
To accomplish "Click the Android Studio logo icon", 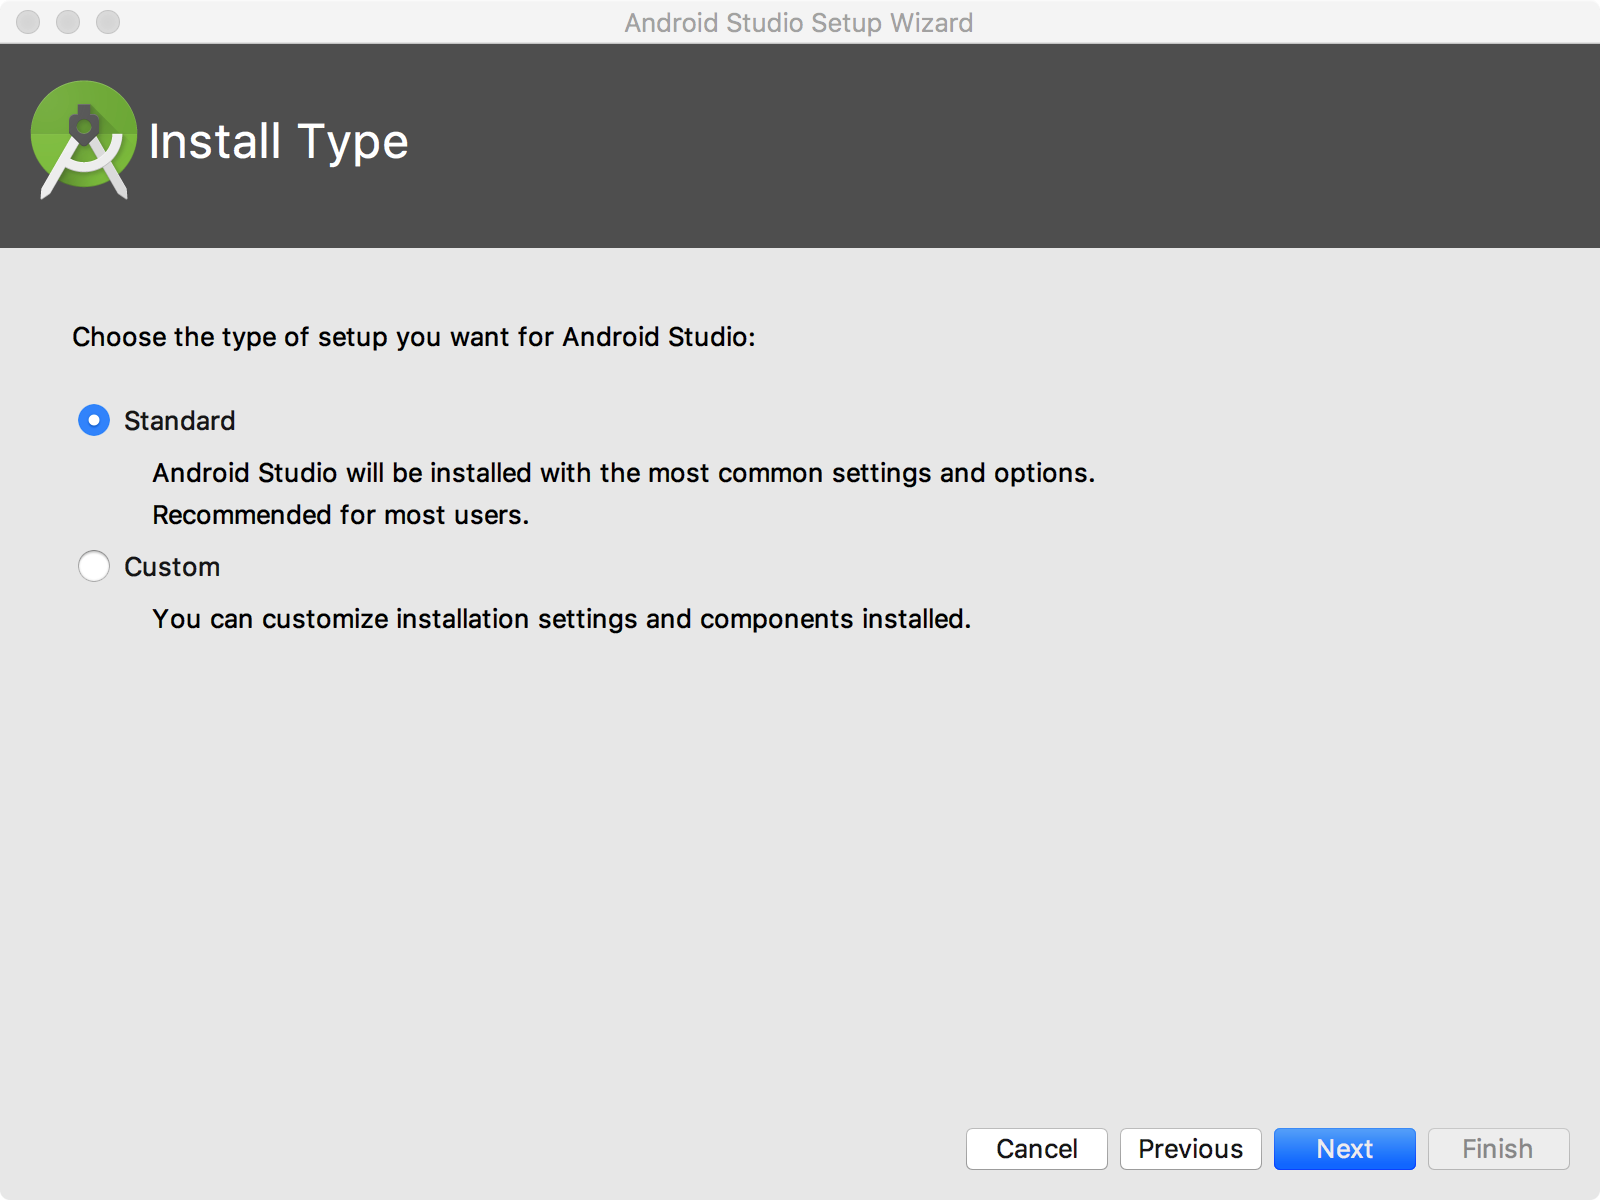I will [x=84, y=140].
